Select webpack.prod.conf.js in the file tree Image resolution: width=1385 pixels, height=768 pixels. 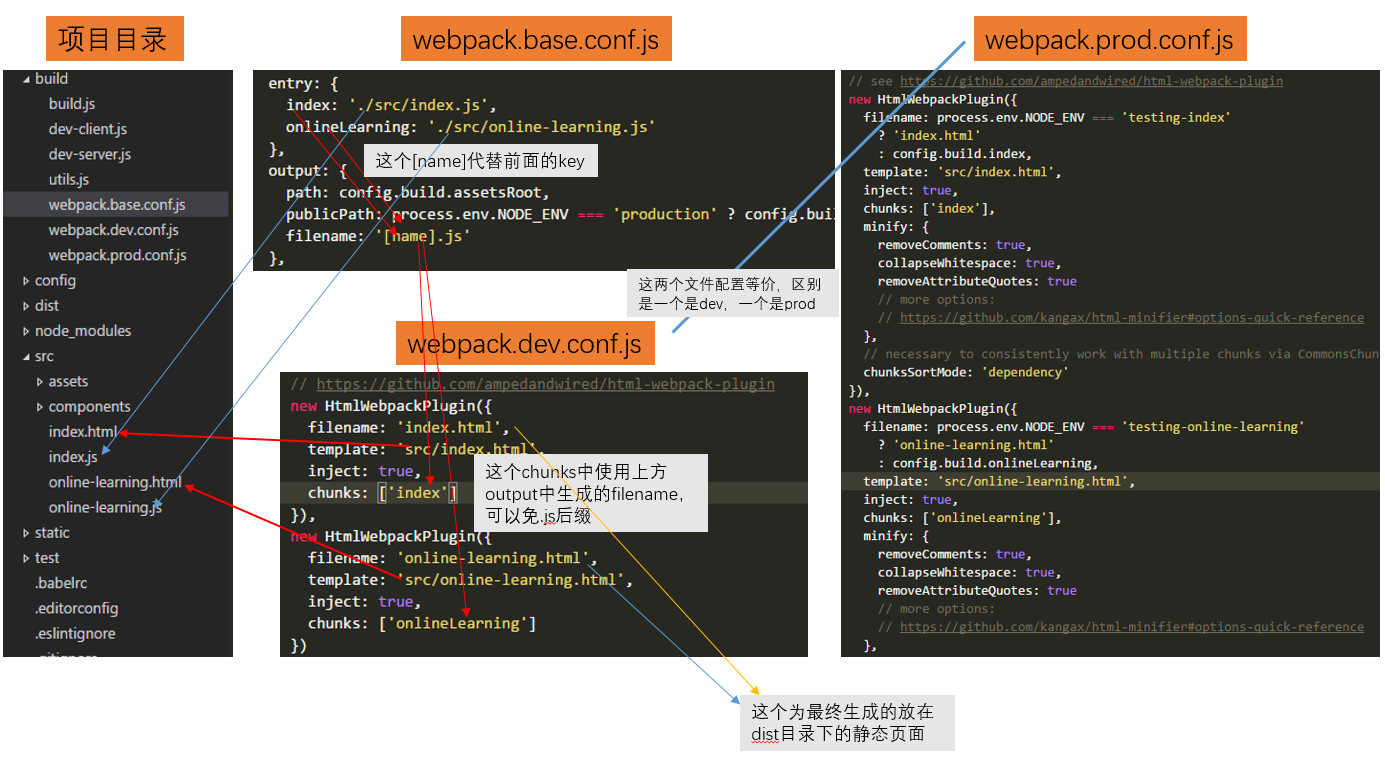click(x=117, y=255)
